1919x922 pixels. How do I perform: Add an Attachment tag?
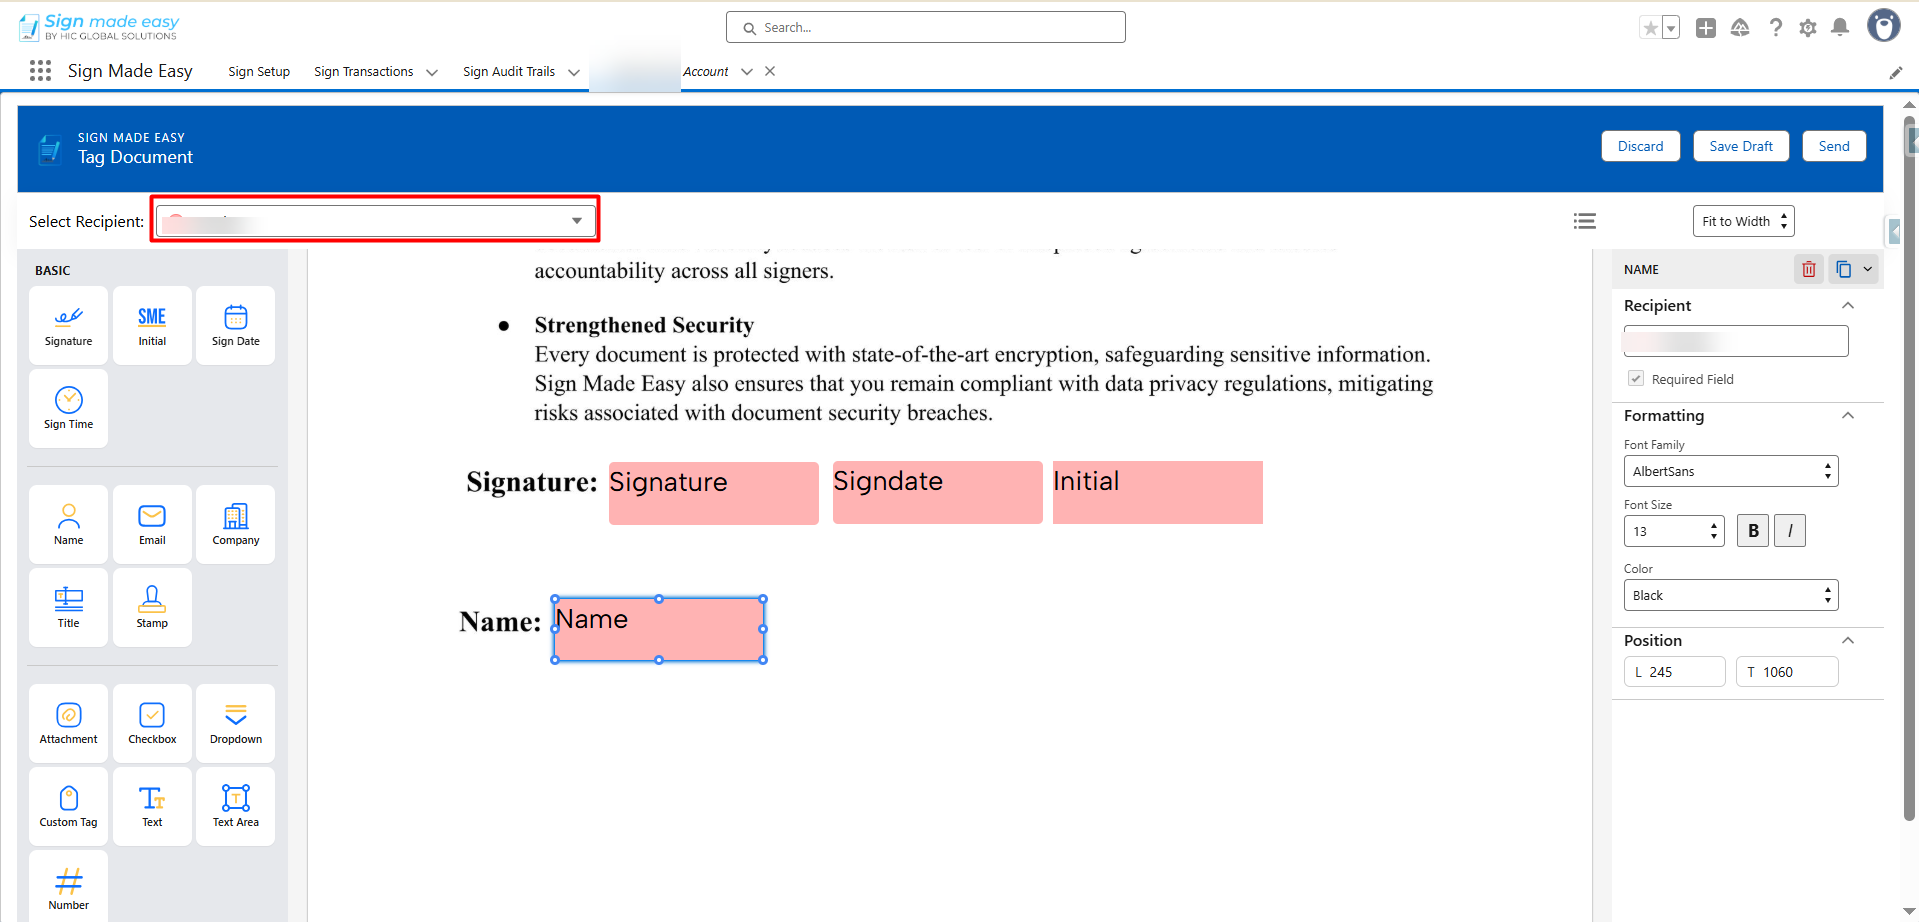(68, 724)
